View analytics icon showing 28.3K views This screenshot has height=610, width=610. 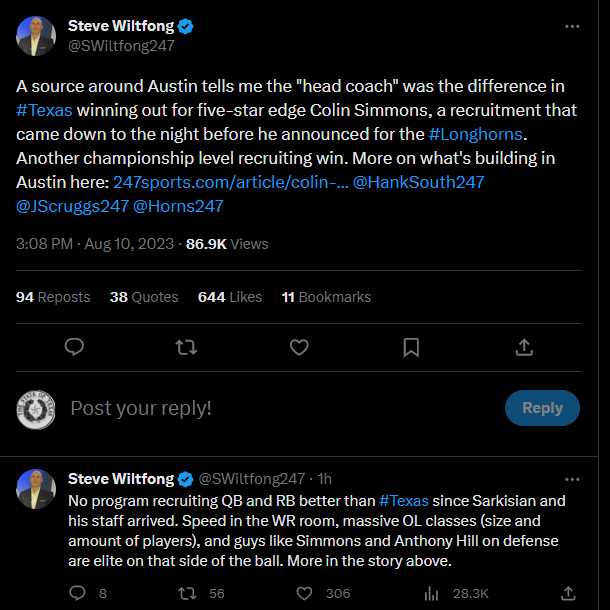432,593
